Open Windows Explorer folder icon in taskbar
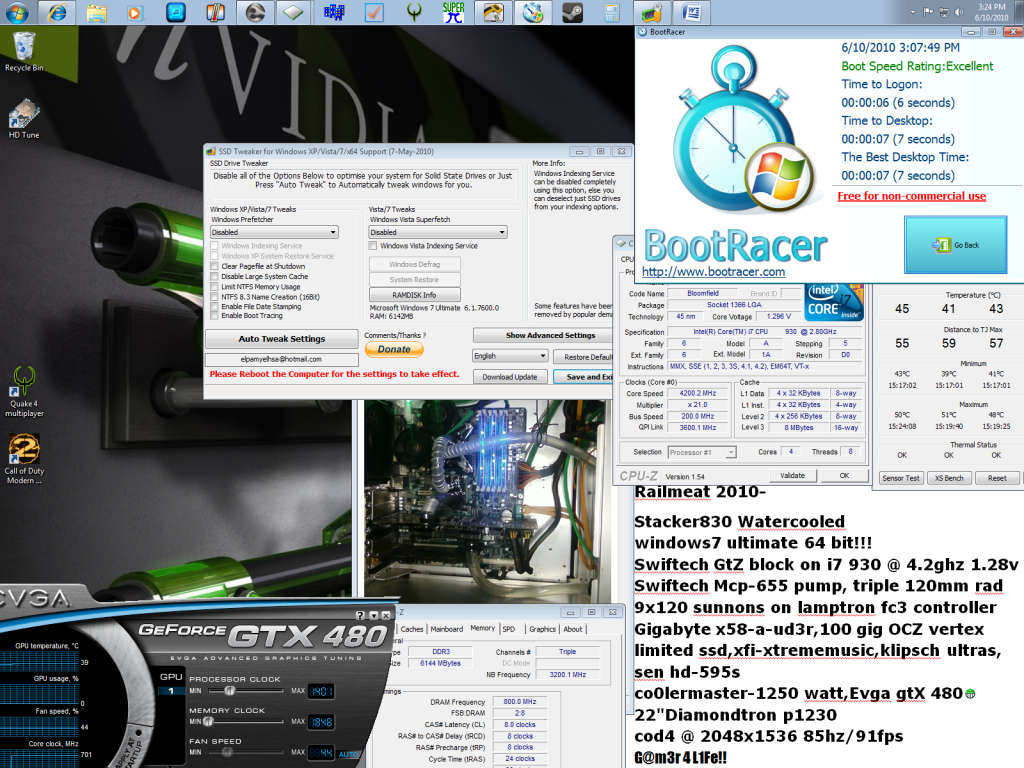This screenshot has height=768, width=1024. [x=97, y=12]
